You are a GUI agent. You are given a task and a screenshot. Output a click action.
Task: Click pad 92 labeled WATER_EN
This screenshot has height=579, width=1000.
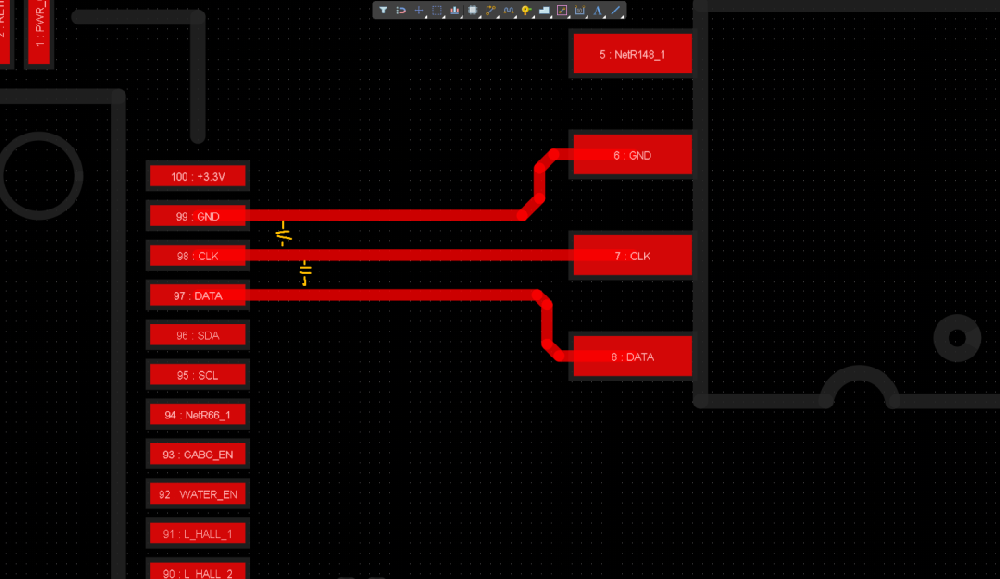click(197, 495)
